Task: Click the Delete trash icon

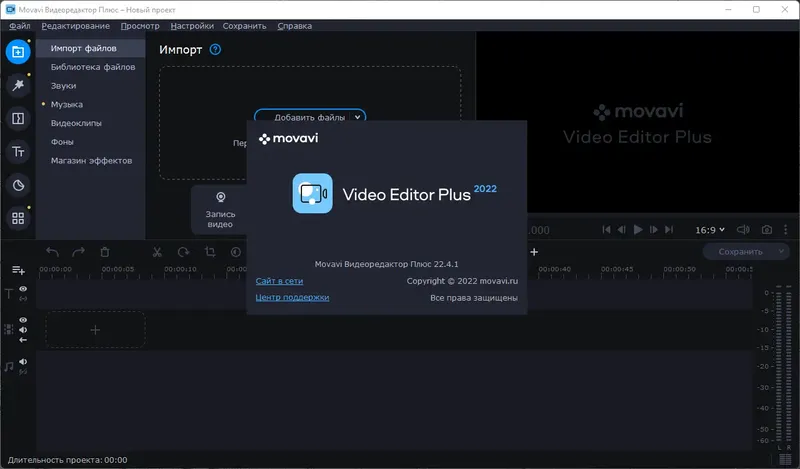Action: pos(105,252)
